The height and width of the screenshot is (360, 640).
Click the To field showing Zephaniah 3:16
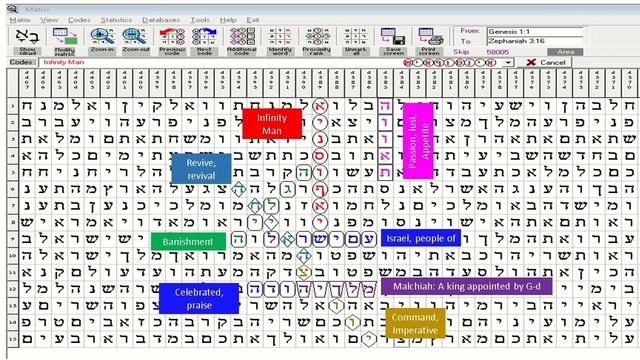click(535, 41)
